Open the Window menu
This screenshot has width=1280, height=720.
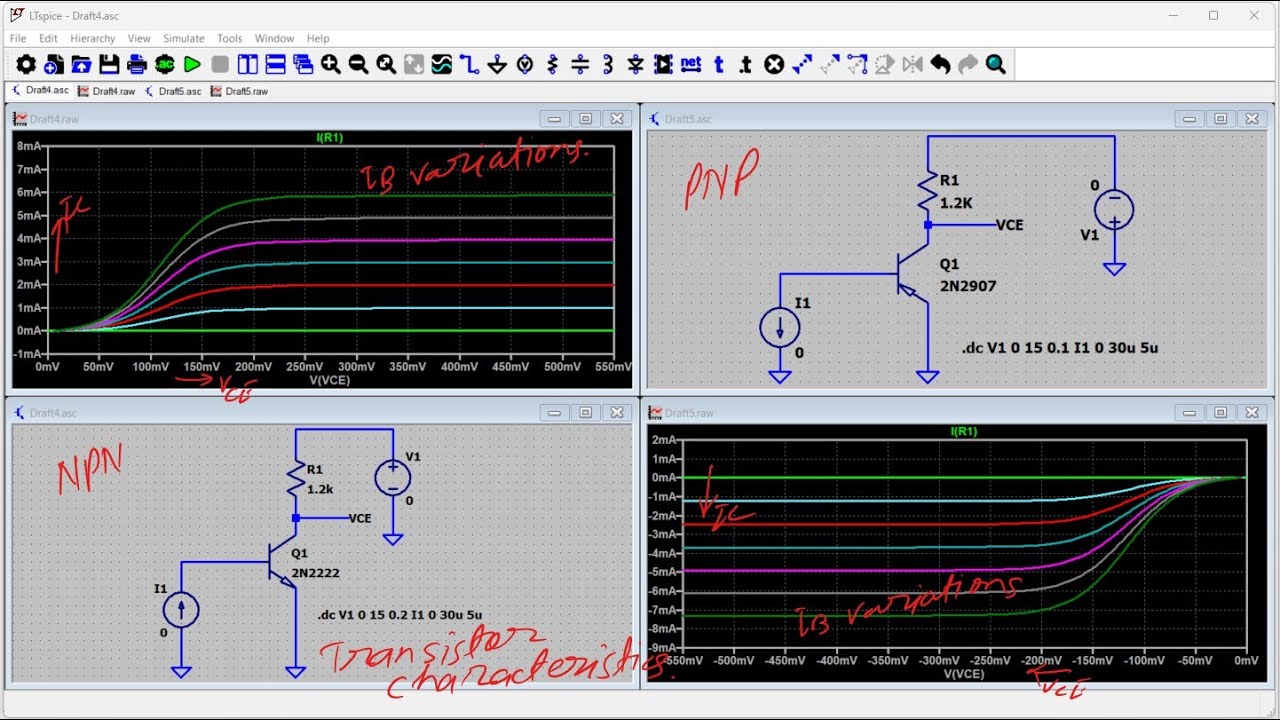275,38
